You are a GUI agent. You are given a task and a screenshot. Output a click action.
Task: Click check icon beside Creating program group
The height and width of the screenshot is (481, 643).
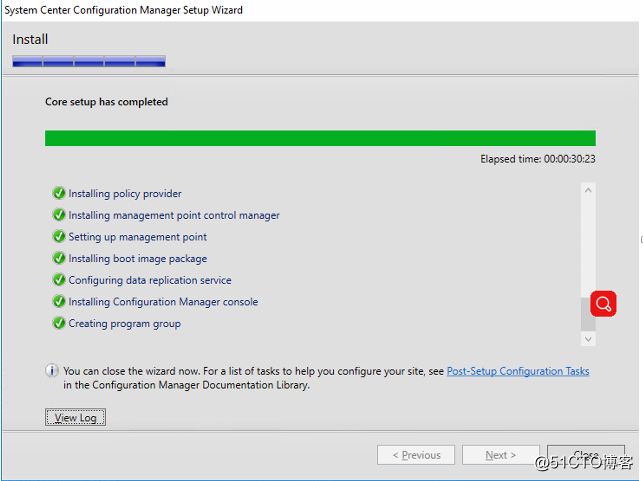pos(59,323)
